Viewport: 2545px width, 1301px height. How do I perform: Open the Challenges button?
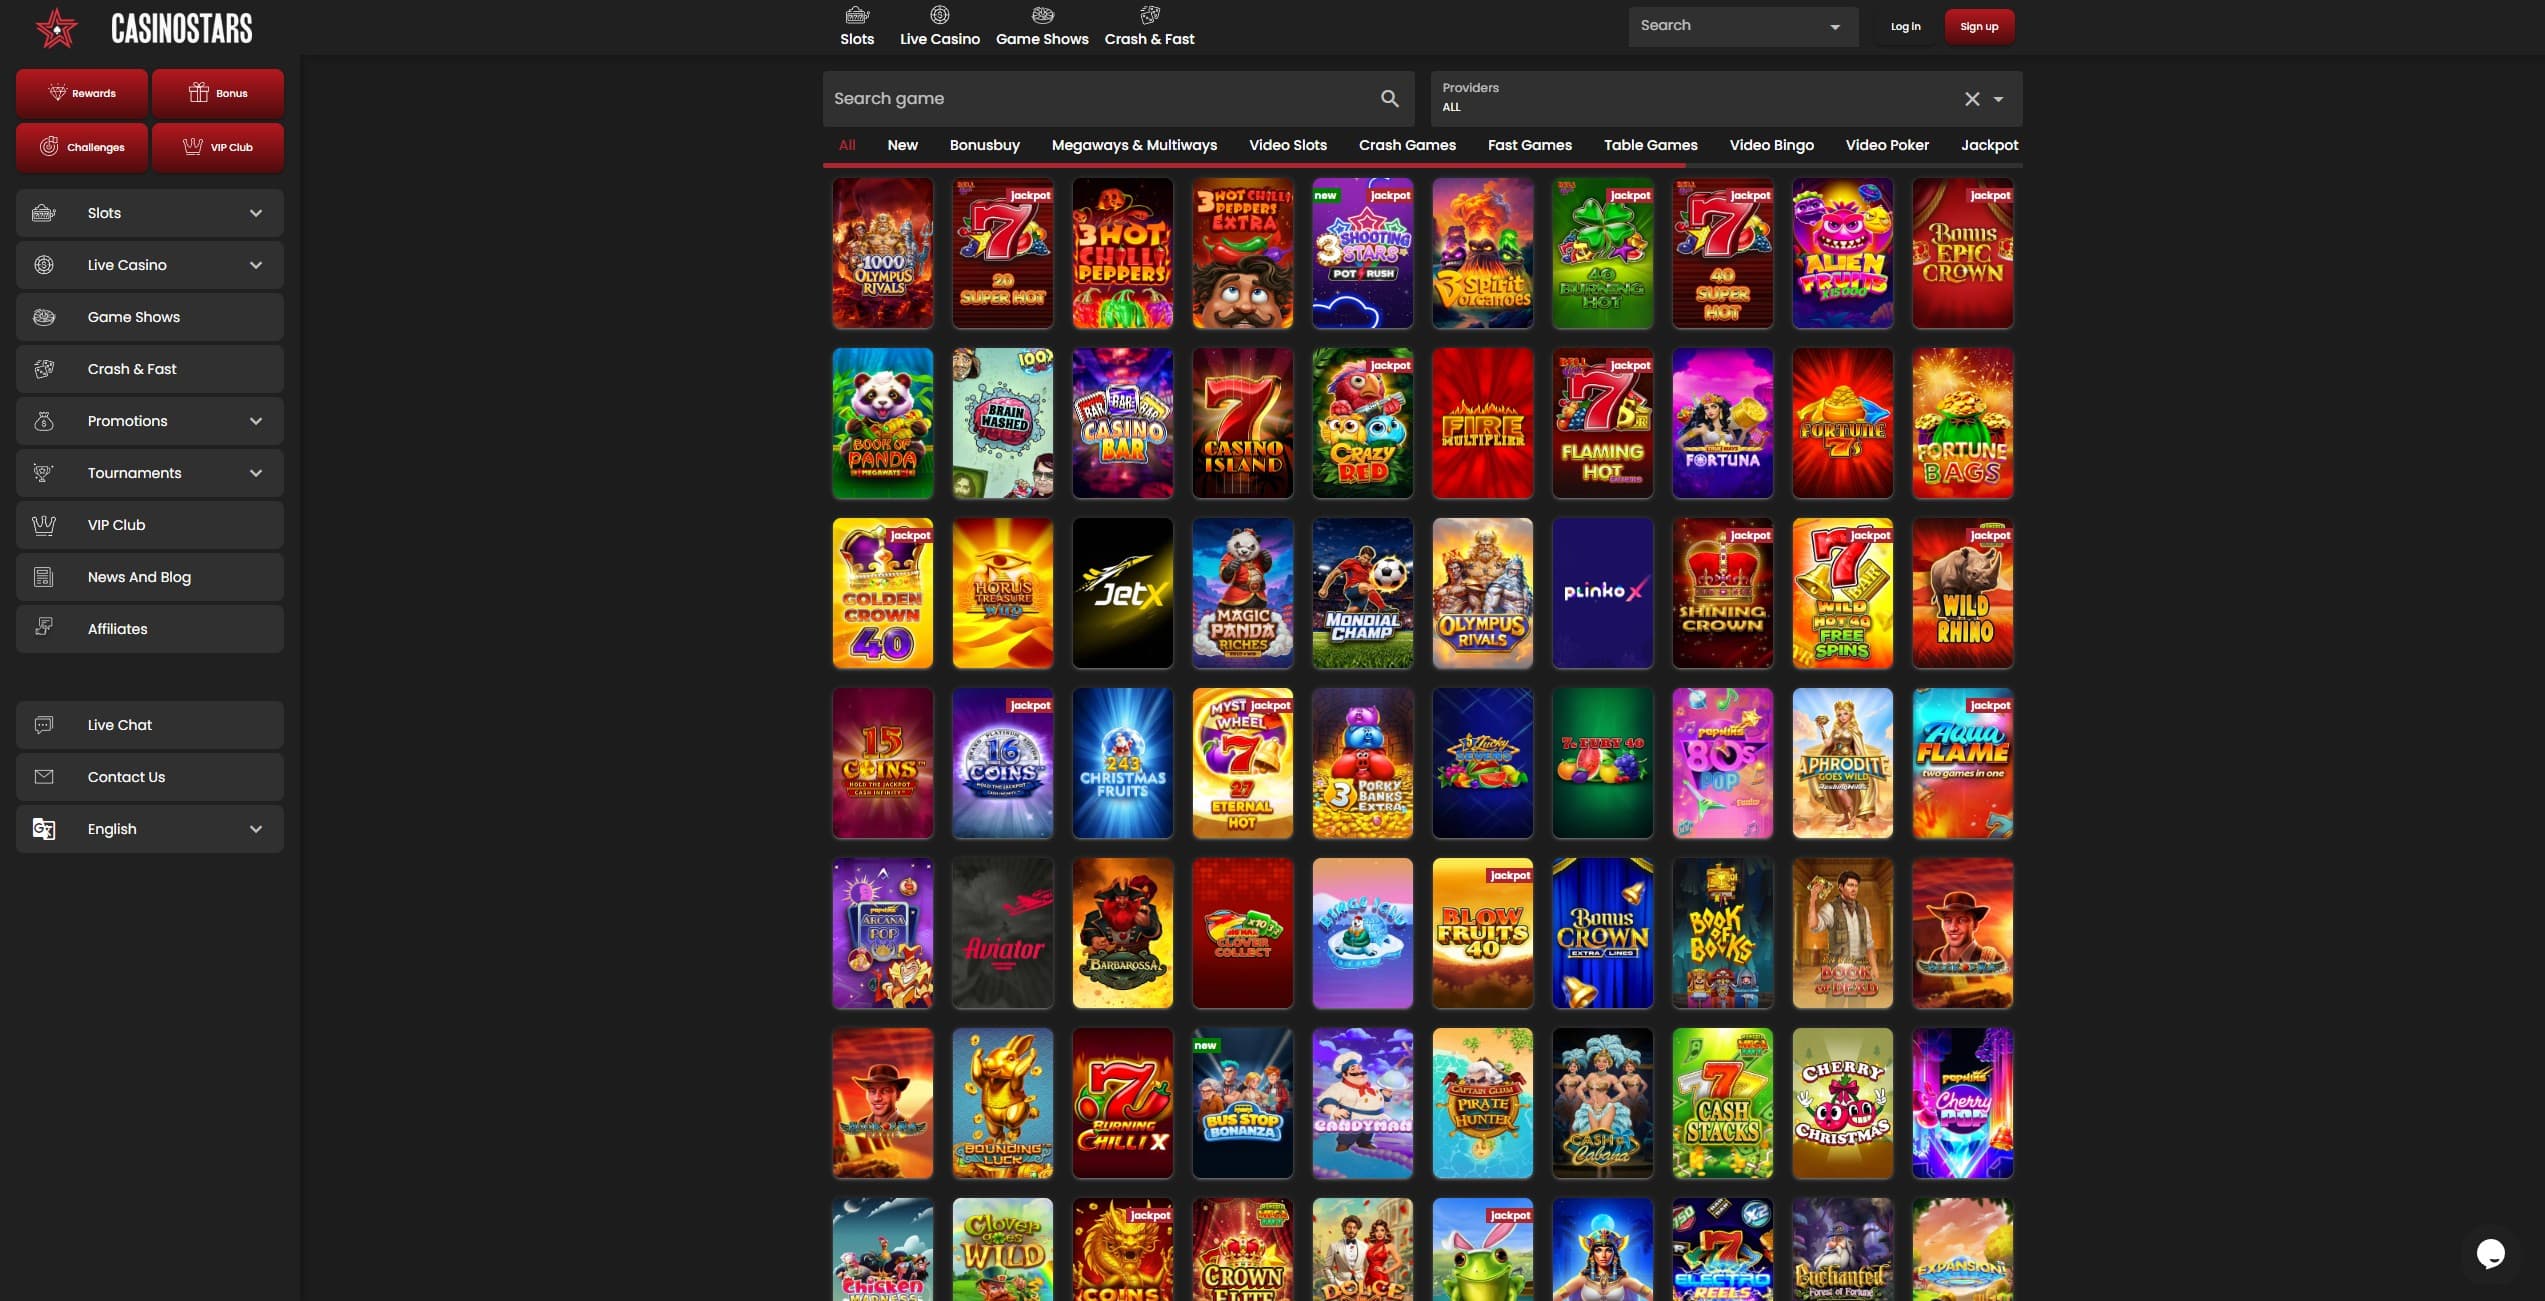pos(82,147)
